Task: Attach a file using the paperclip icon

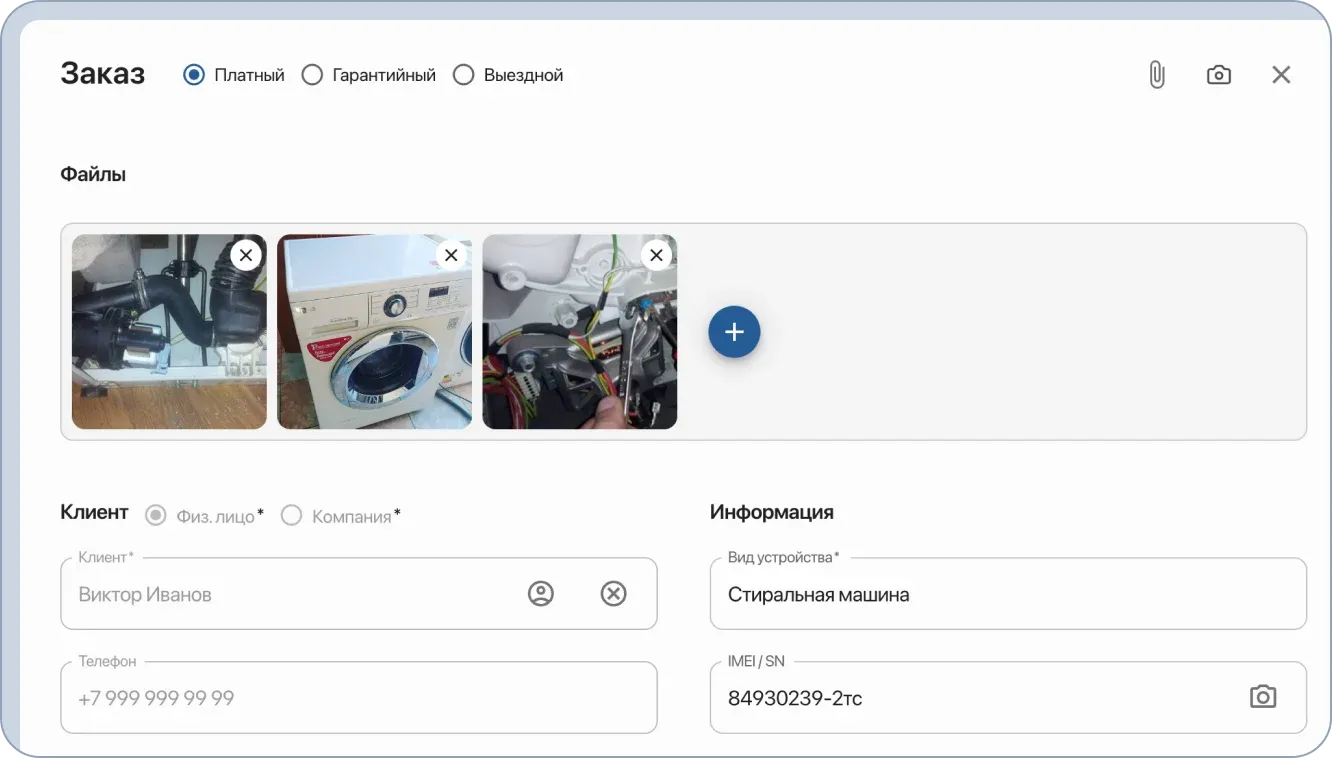Action: (1157, 74)
